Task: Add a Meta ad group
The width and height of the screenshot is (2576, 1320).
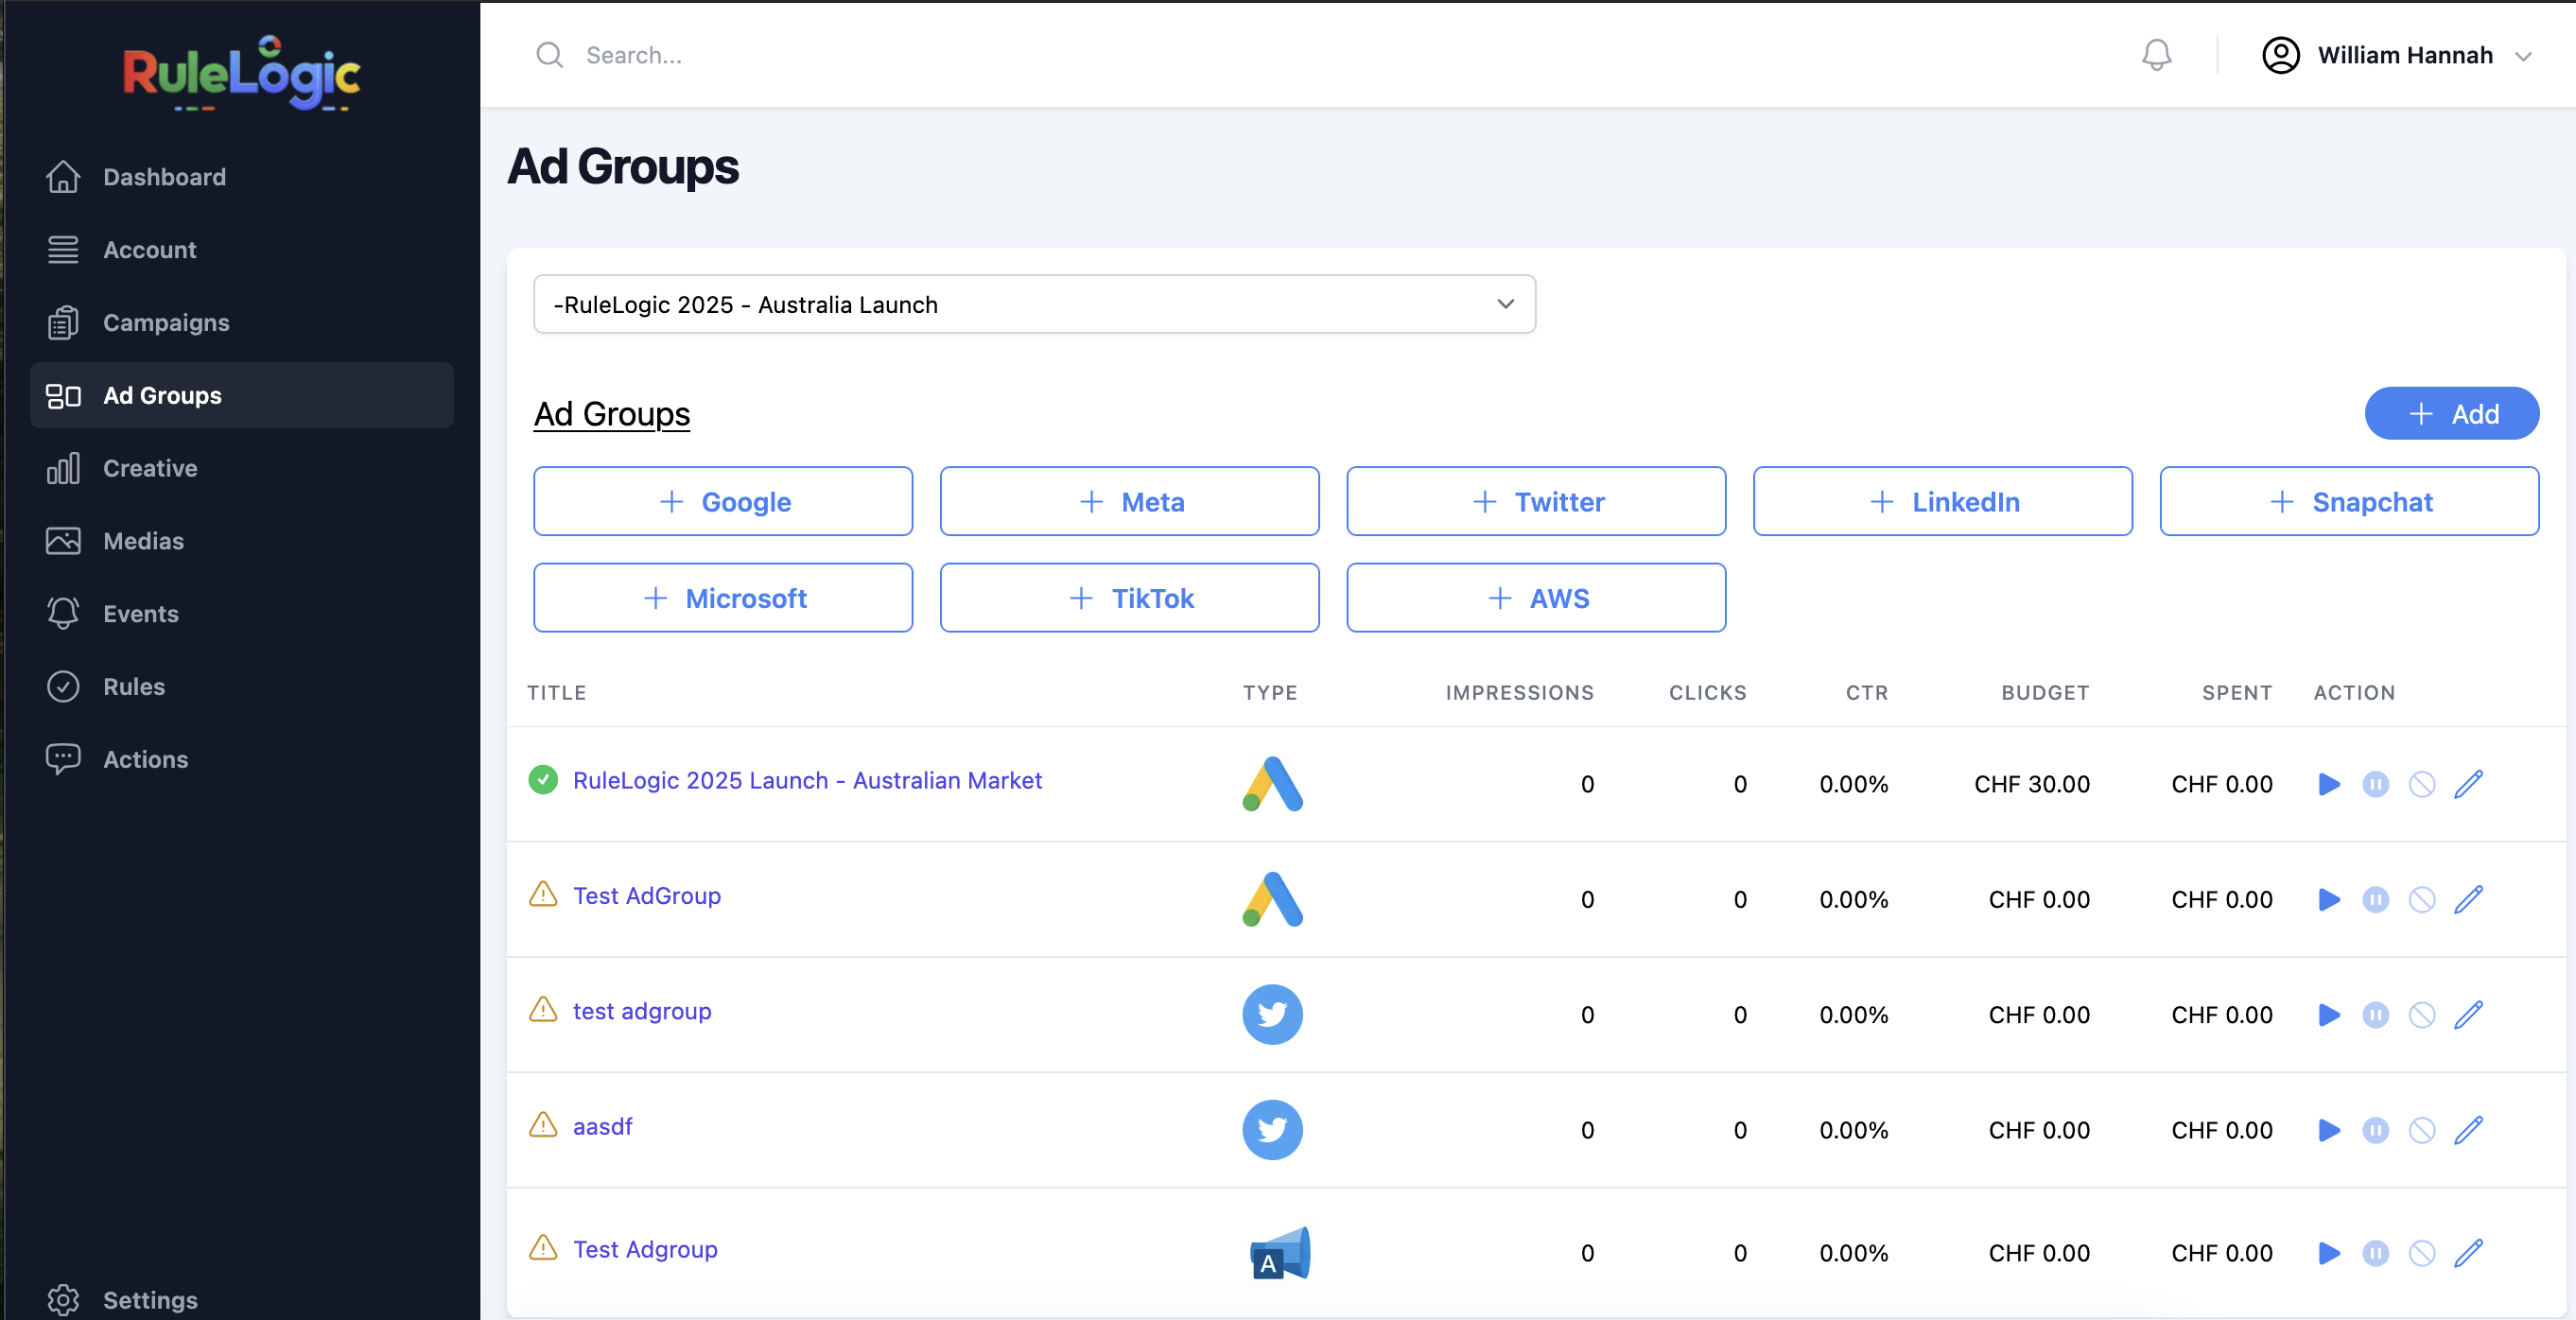Action: [x=1129, y=501]
